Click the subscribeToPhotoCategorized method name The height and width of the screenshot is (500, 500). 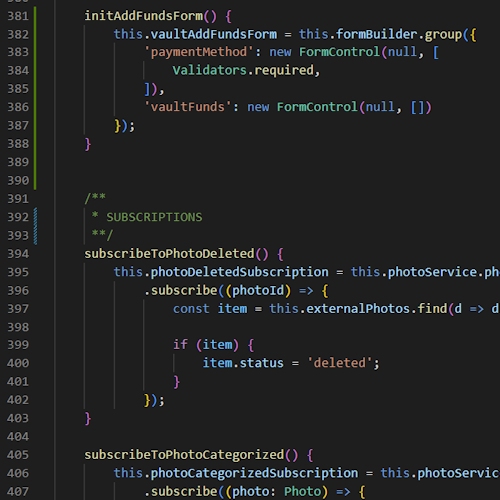coord(184,455)
